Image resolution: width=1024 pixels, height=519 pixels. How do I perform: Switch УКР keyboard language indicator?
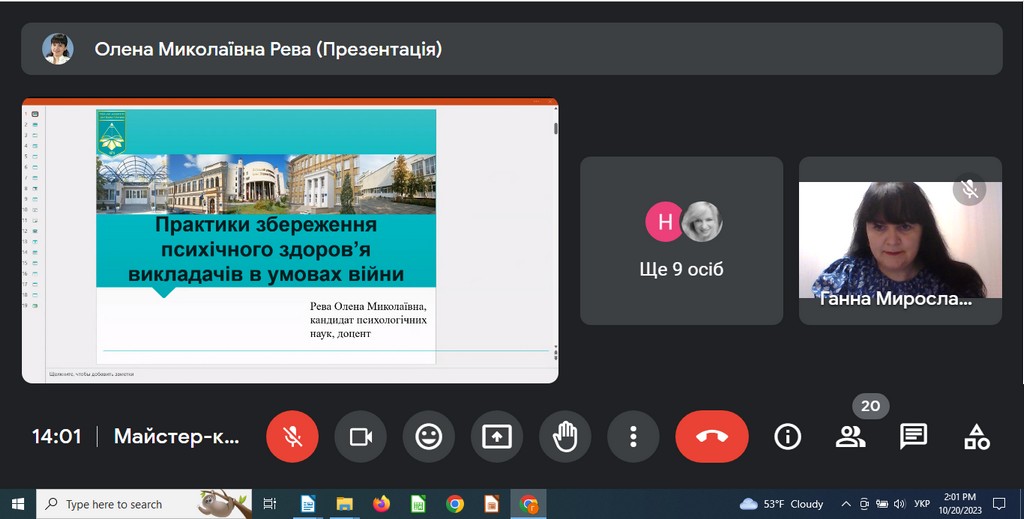click(922, 504)
